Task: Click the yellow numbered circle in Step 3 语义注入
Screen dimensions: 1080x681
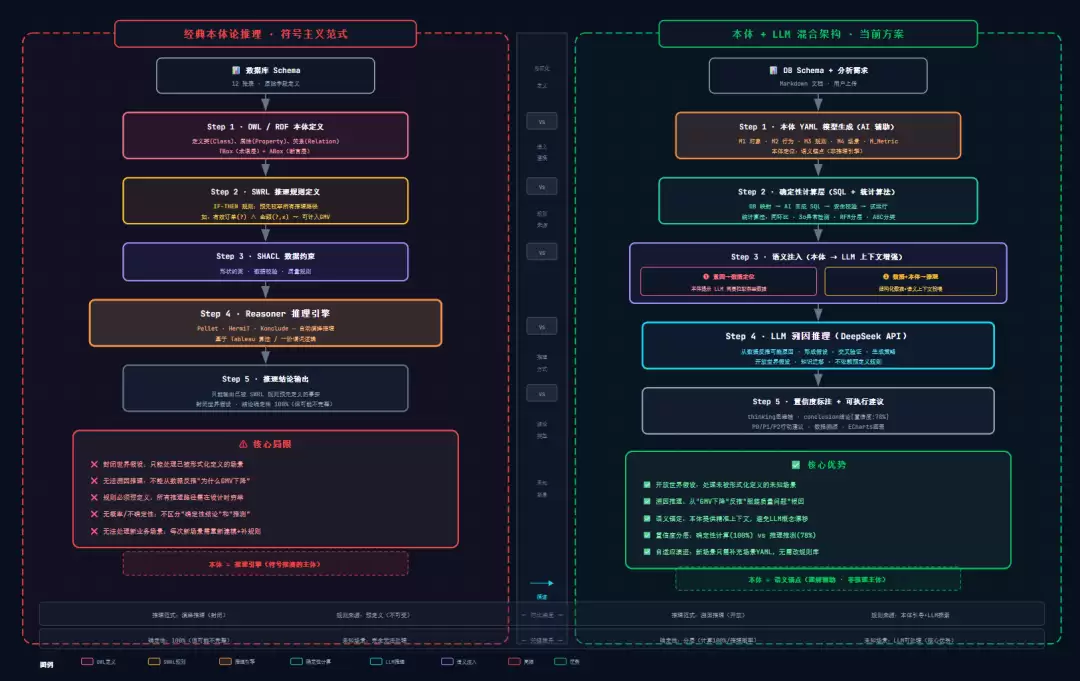Action: click(x=886, y=276)
